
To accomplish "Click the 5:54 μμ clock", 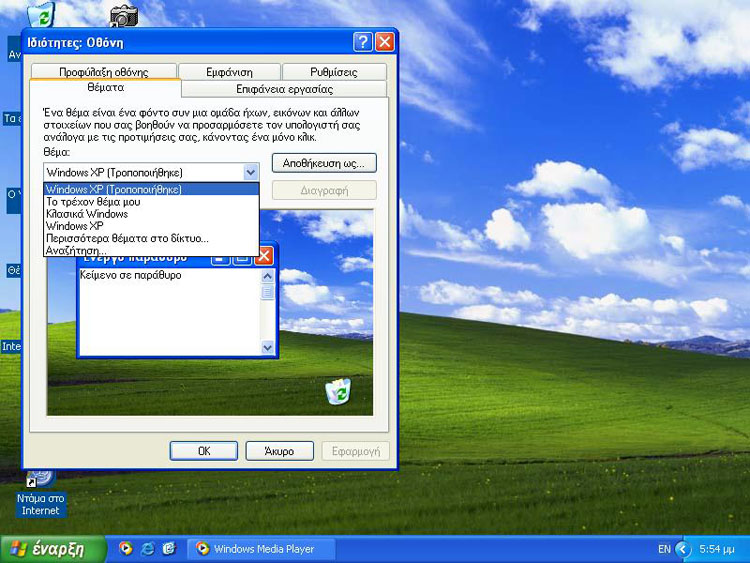I will (717, 549).
